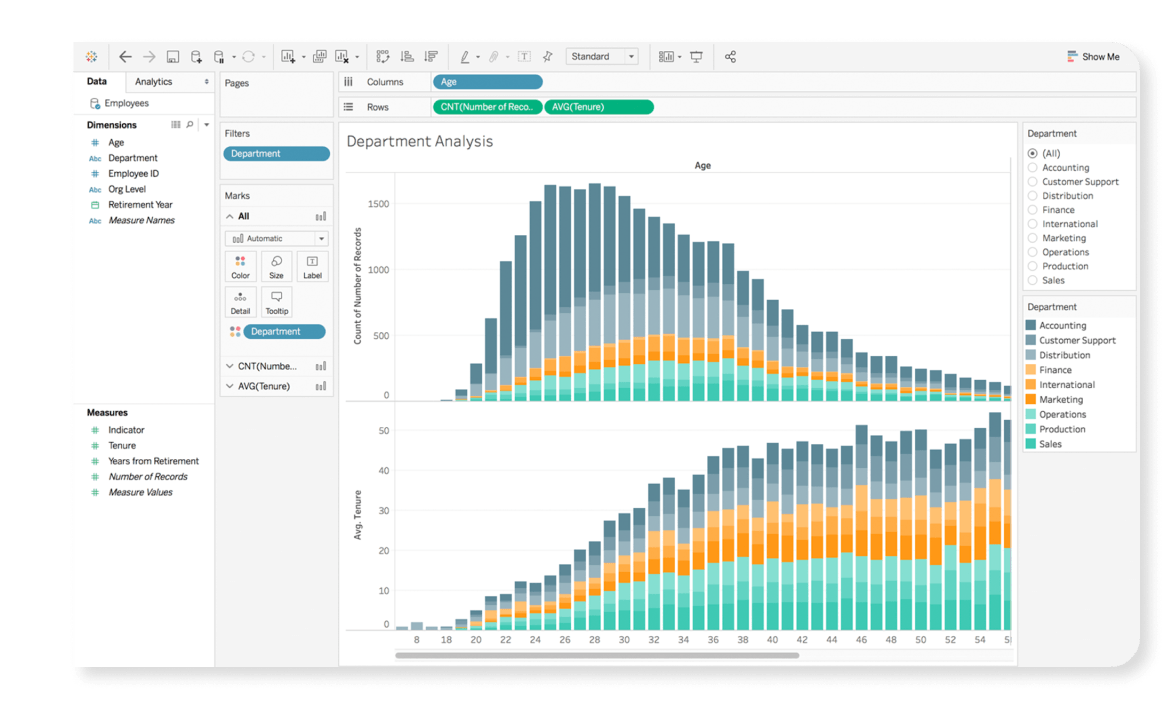Image resolution: width=1170 pixels, height=708 pixels.
Task: Click the back arrow (undo) in toolbar
Action: [x=125, y=57]
